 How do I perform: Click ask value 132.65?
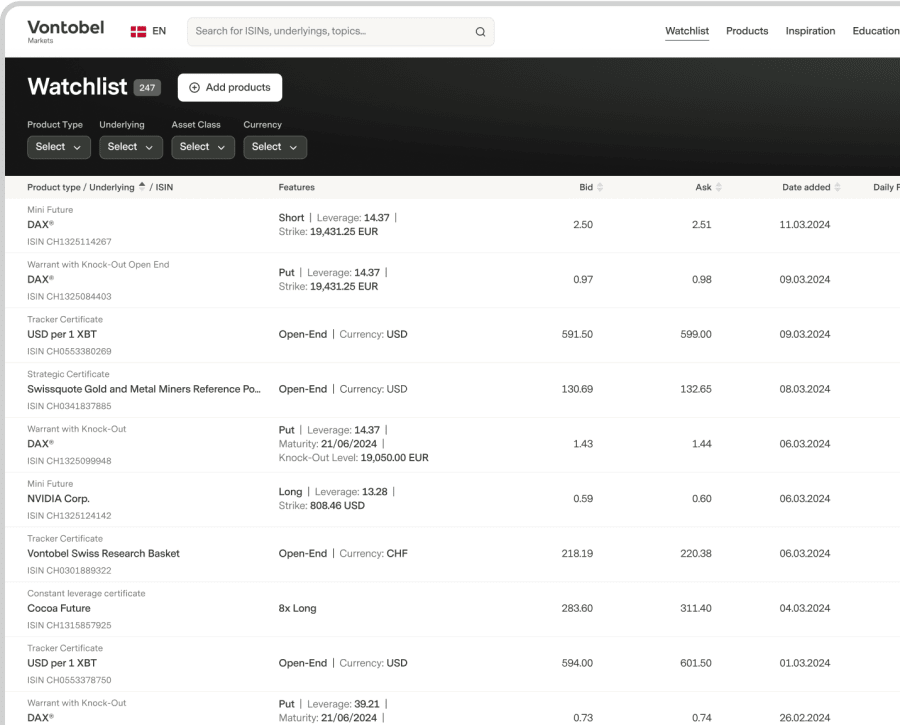click(696, 389)
